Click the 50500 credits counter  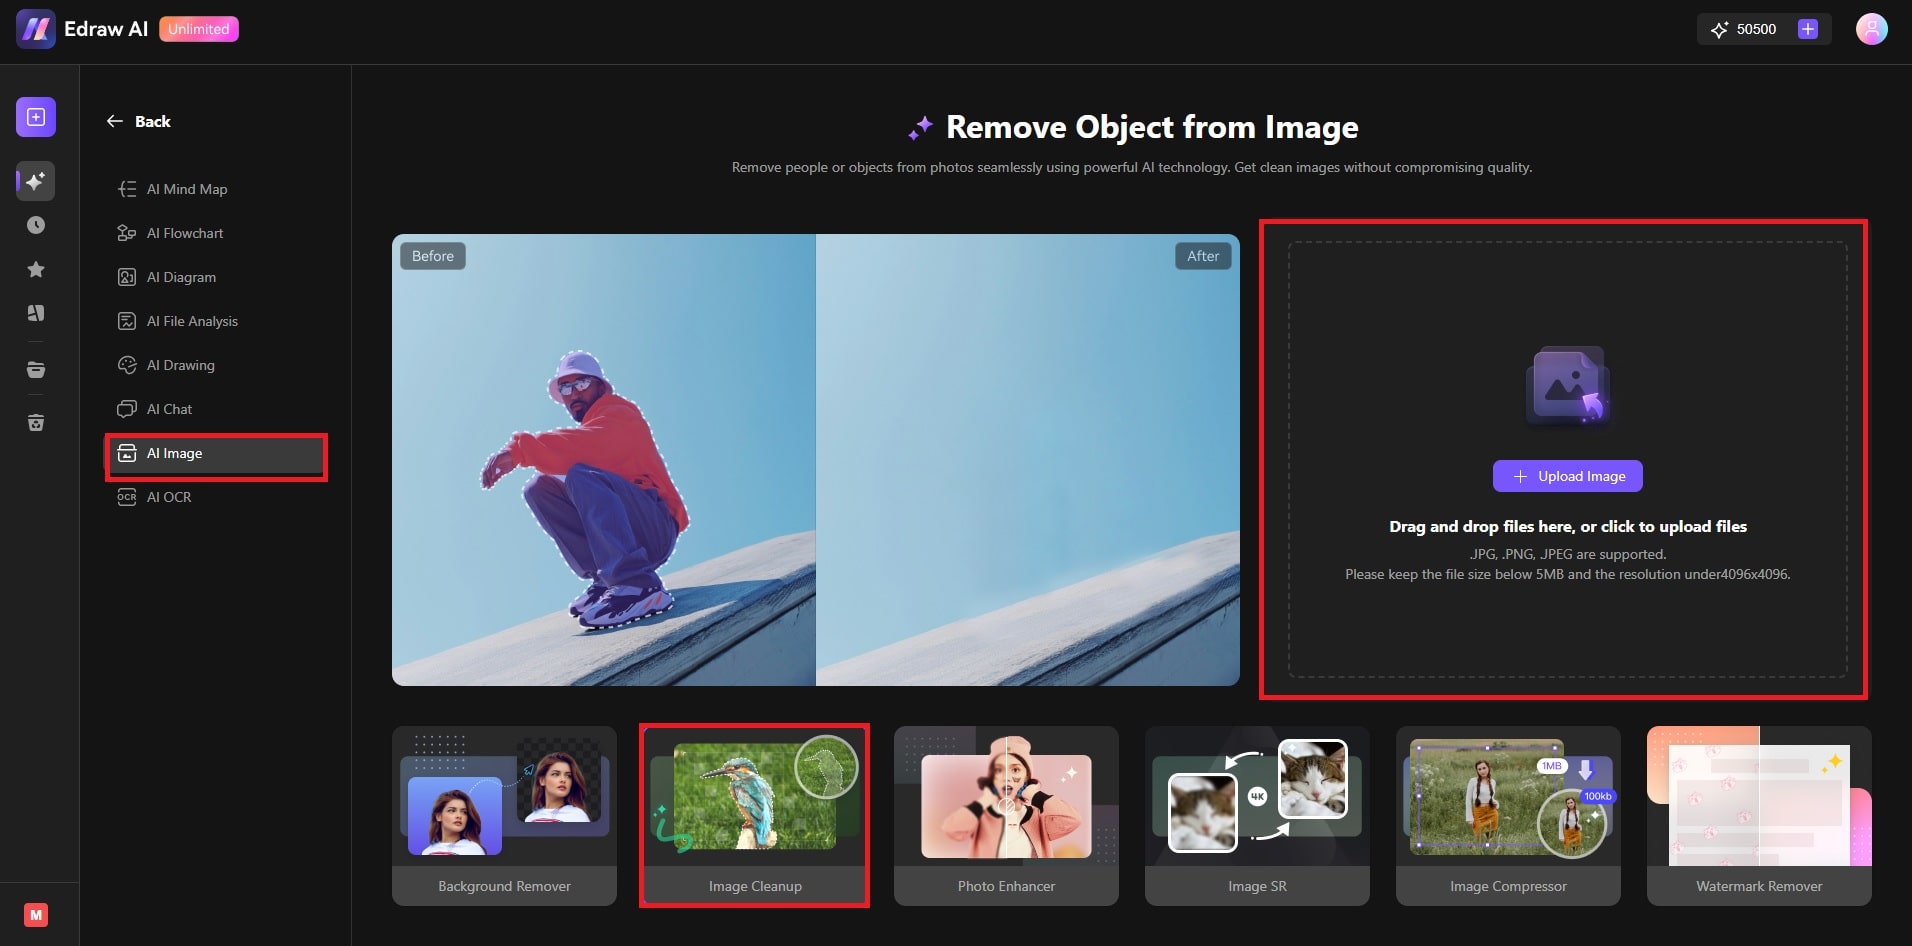pos(1756,29)
